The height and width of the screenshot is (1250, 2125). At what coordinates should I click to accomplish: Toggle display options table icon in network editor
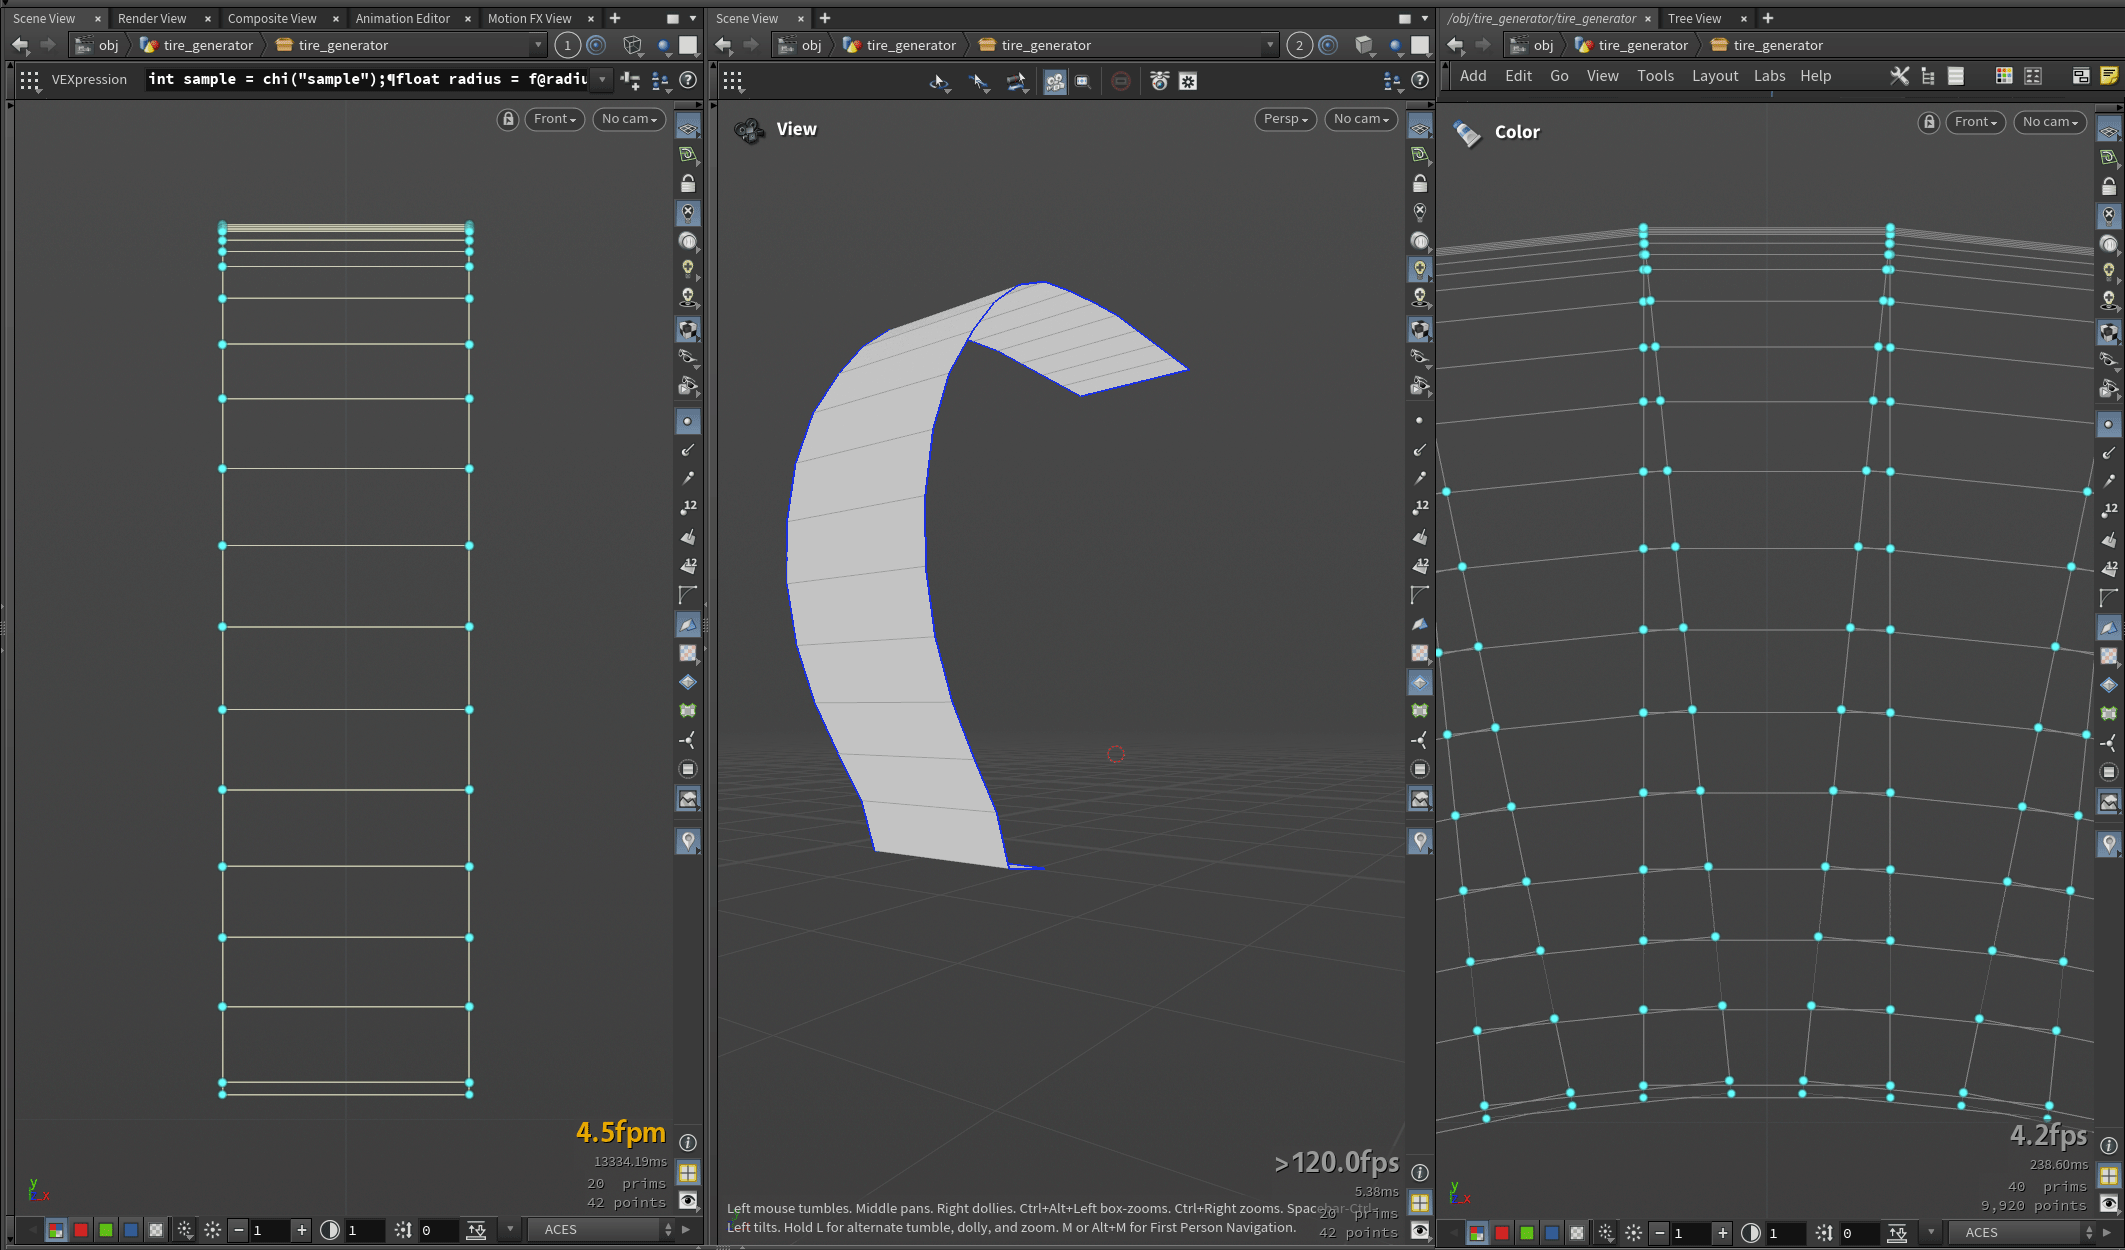click(2033, 76)
